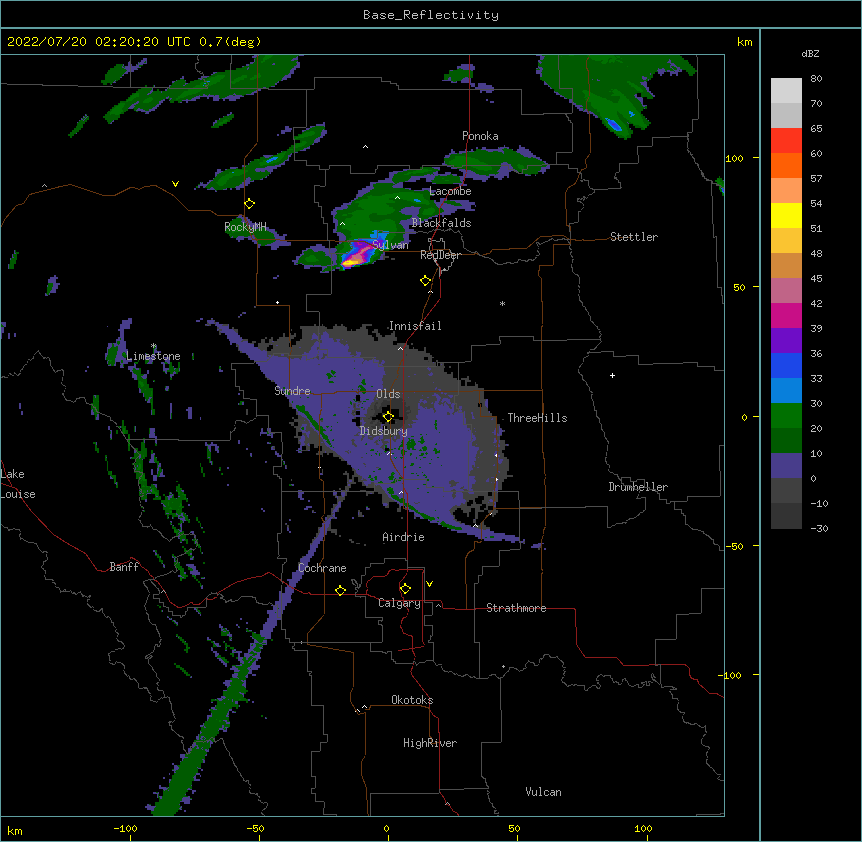This screenshot has height=842, width=862.
Task: Click the RockyMH label
Action: click(245, 227)
